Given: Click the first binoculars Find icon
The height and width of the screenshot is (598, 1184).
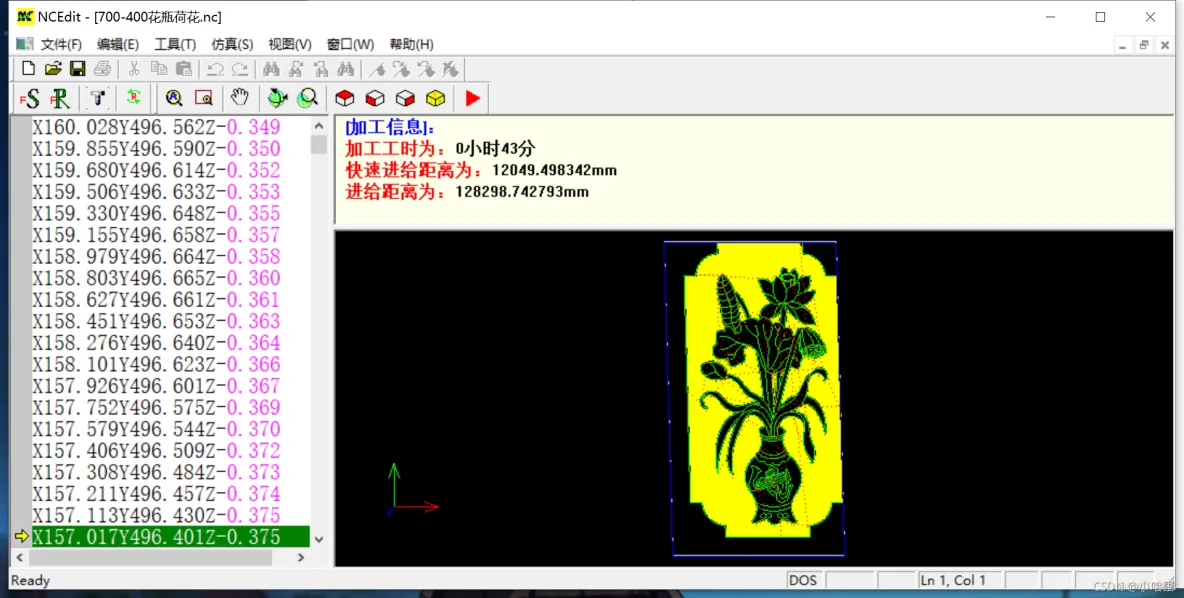Looking at the screenshot, I should coord(271,69).
